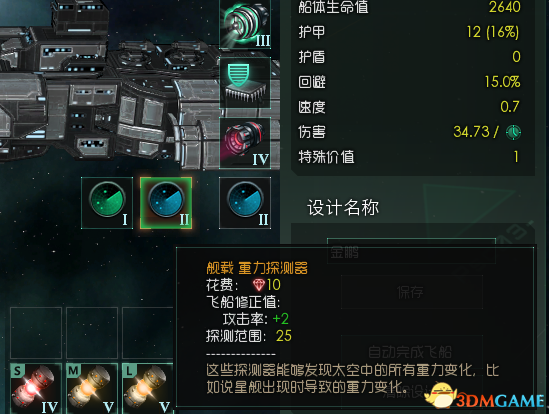Click the third empty weapon slot
The image size is (549, 414).
click(148, 333)
